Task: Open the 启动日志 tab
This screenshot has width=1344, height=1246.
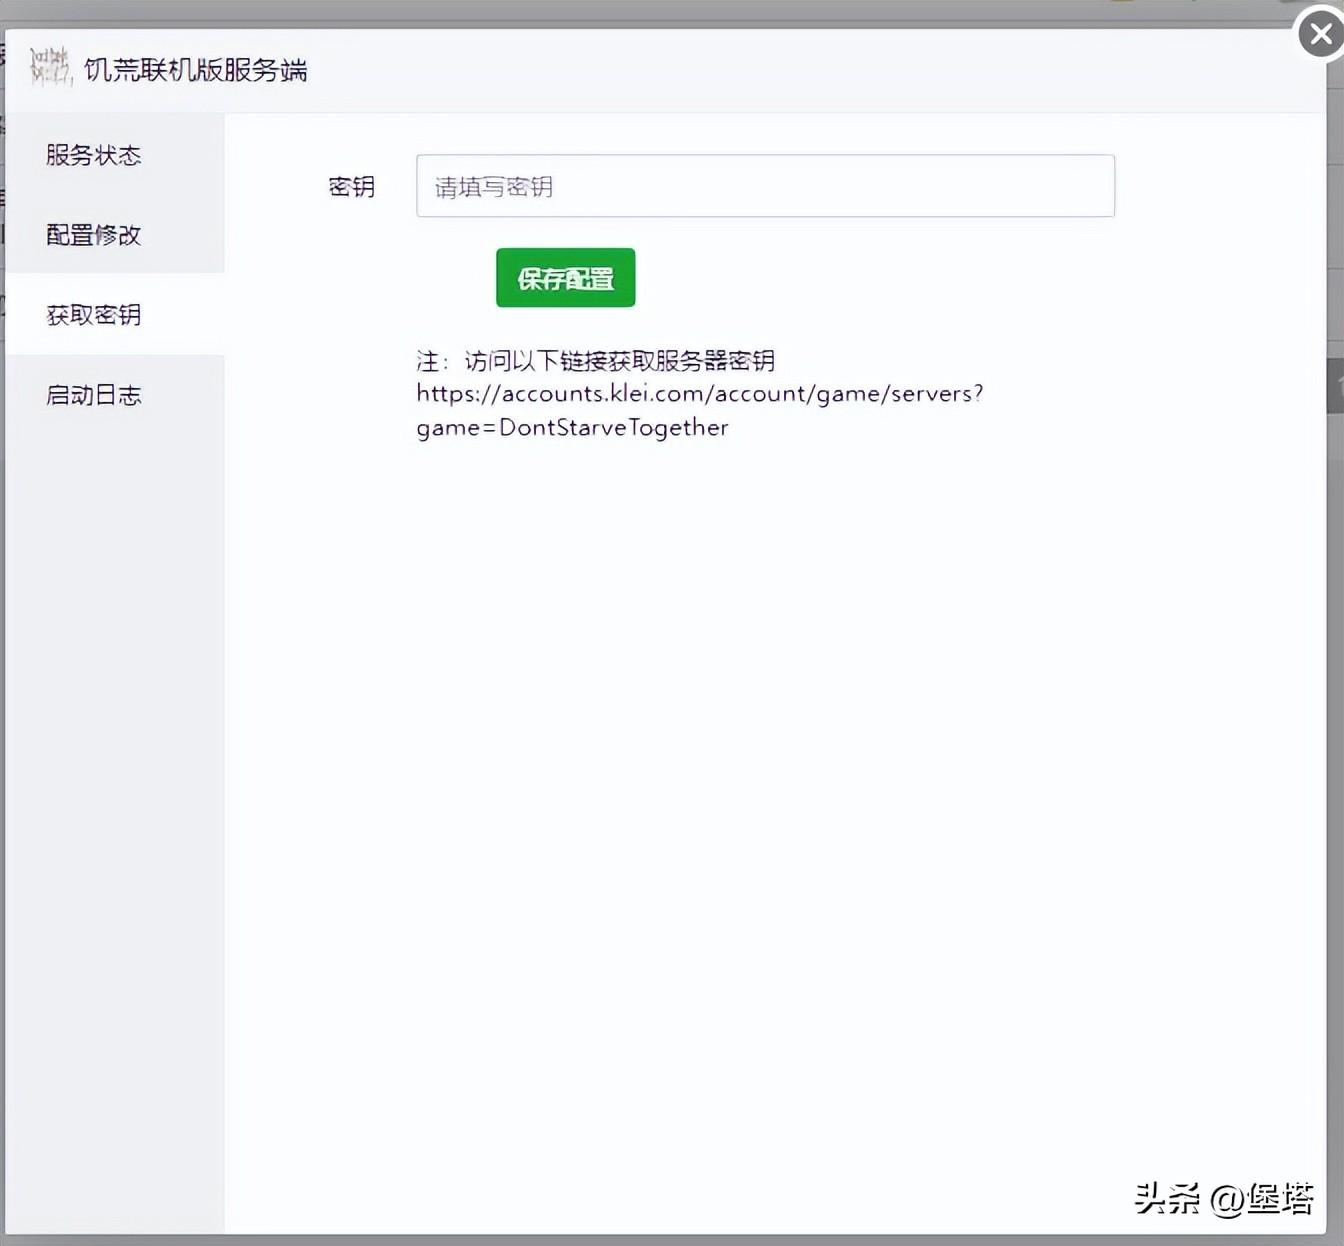Action: [94, 395]
